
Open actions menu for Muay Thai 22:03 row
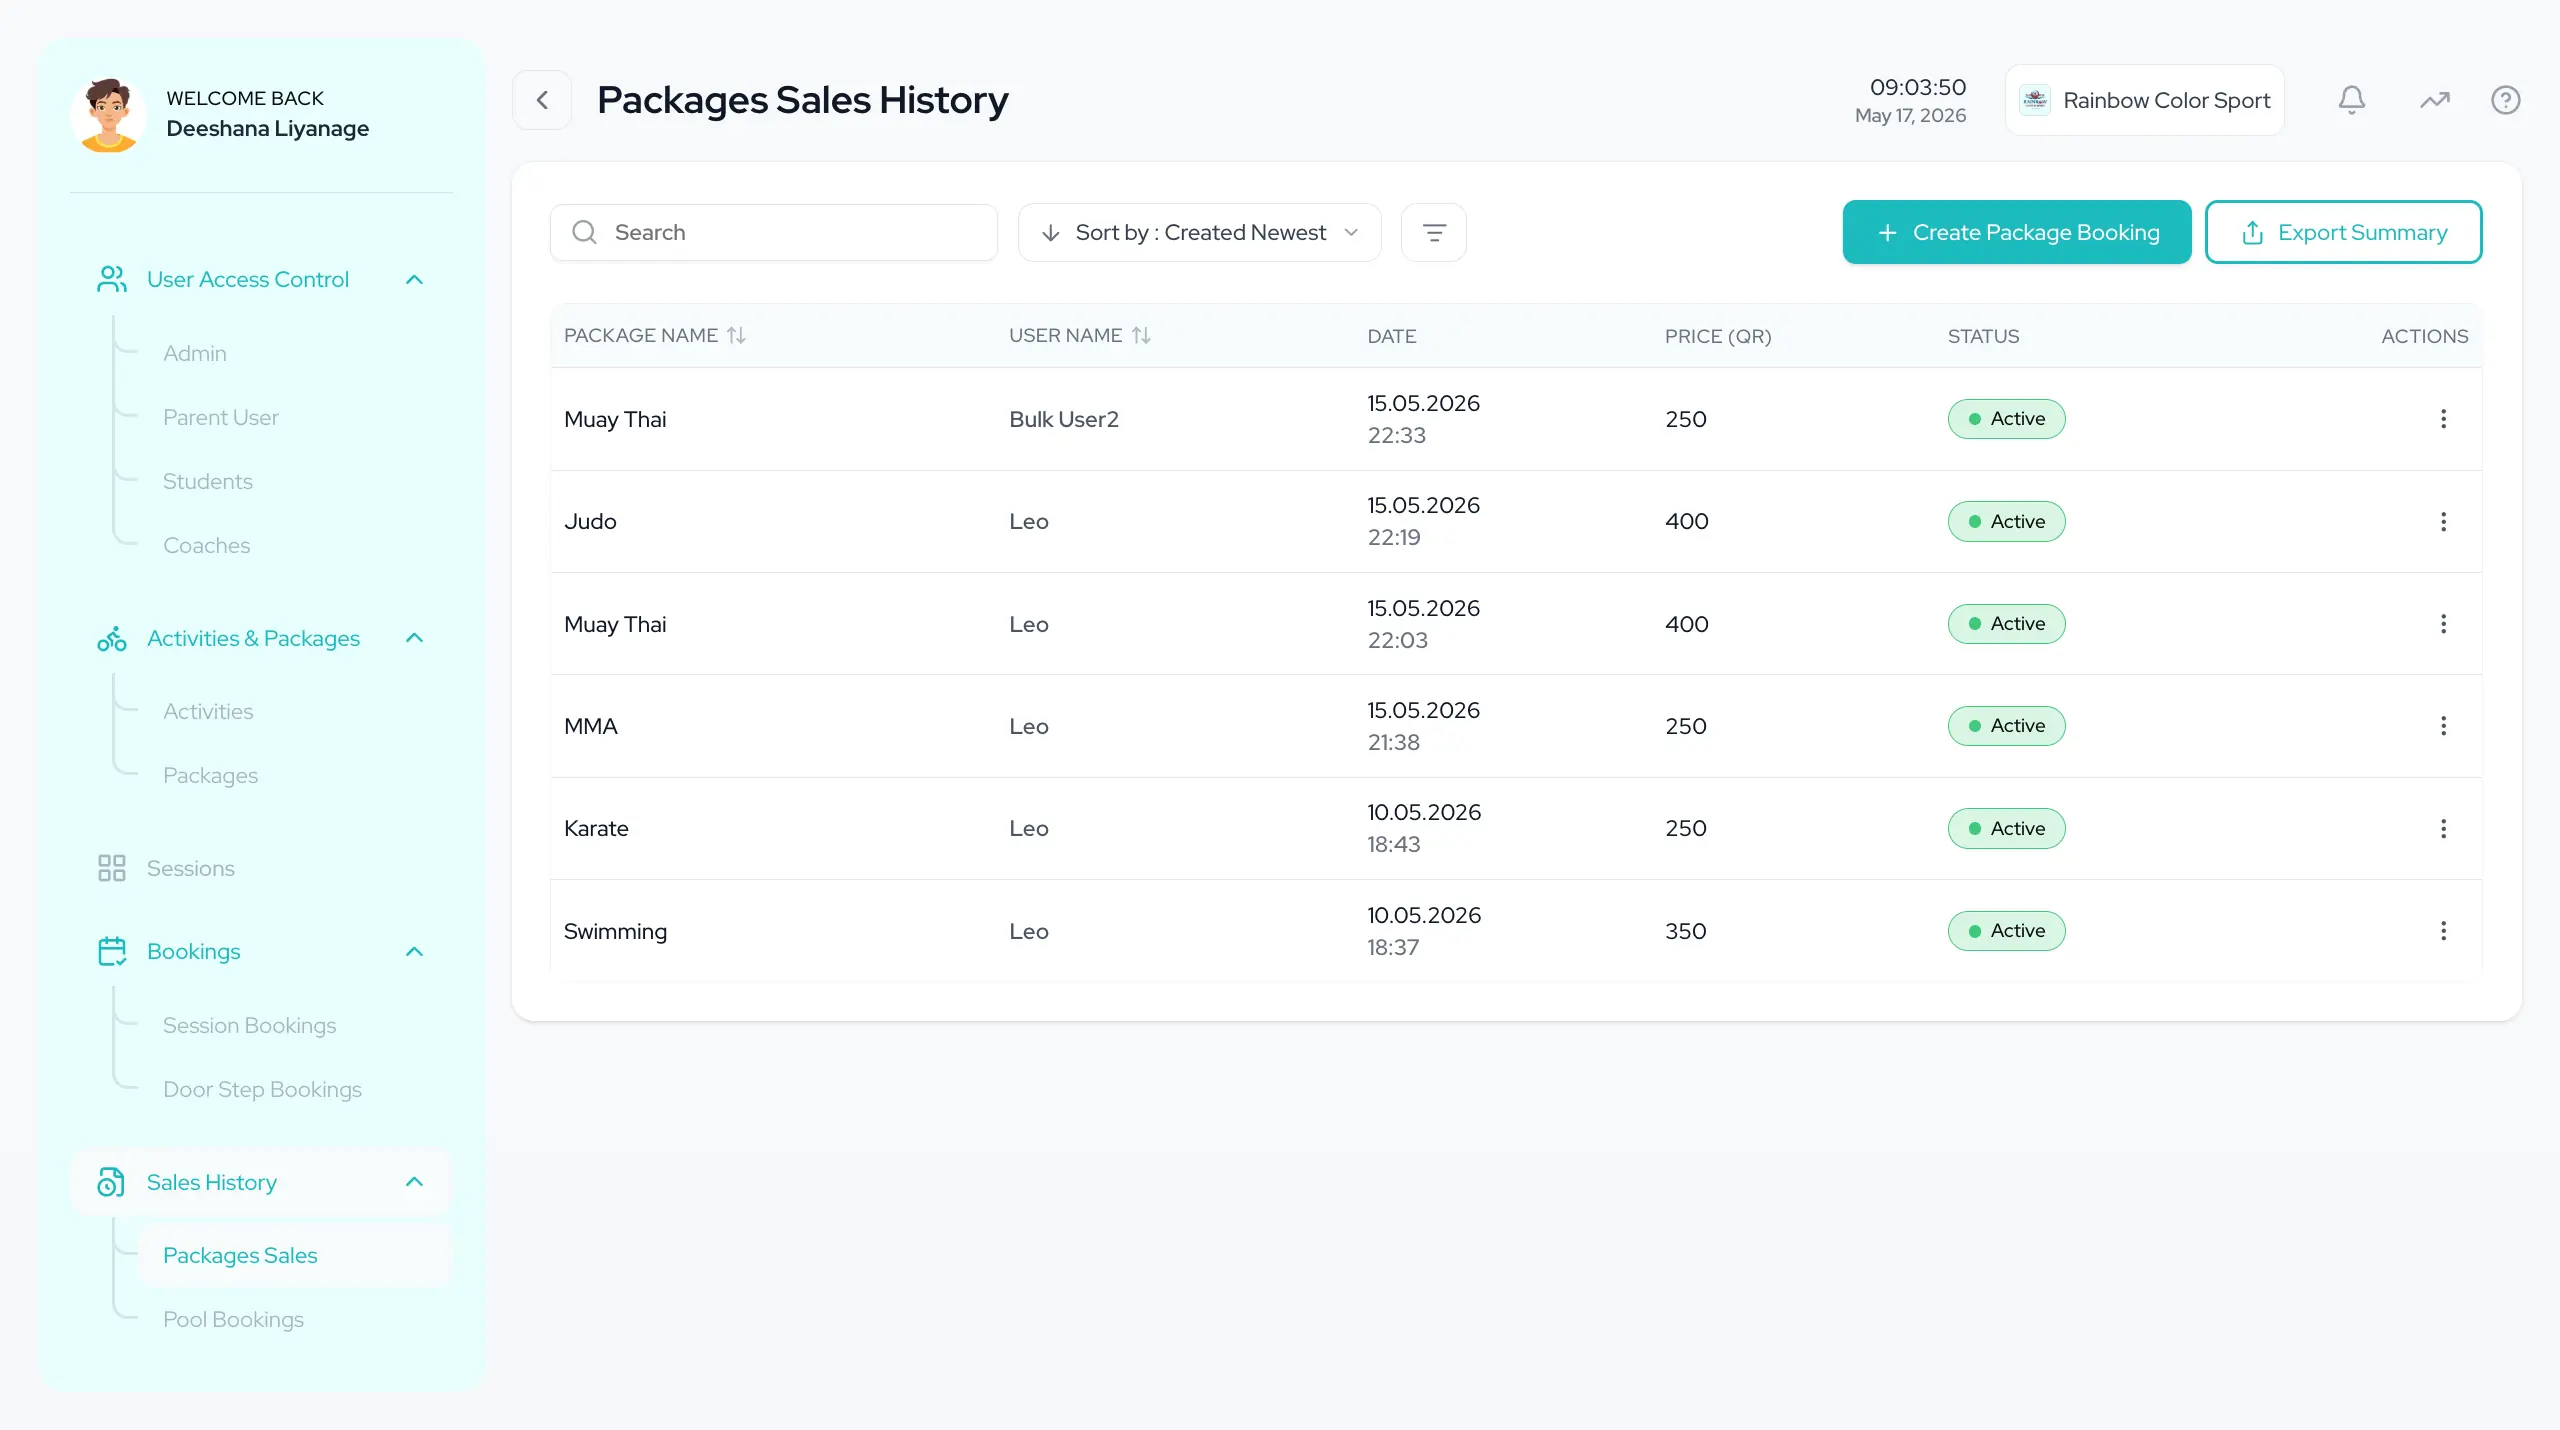point(2443,624)
